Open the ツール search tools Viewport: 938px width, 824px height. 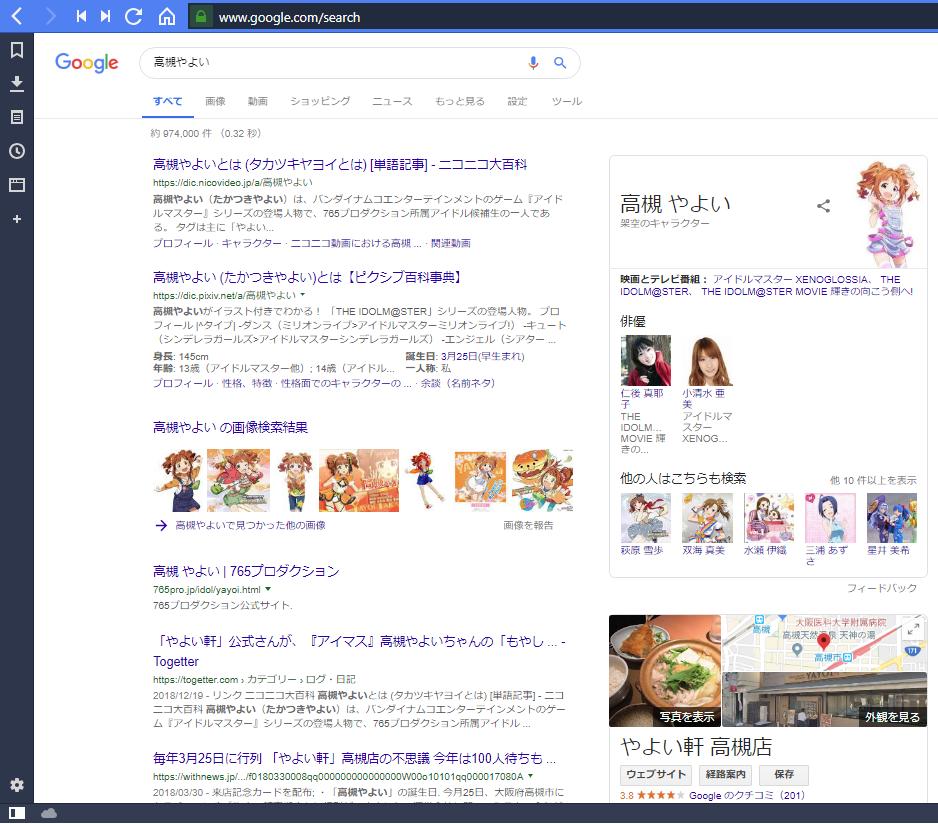click(567, 101)
